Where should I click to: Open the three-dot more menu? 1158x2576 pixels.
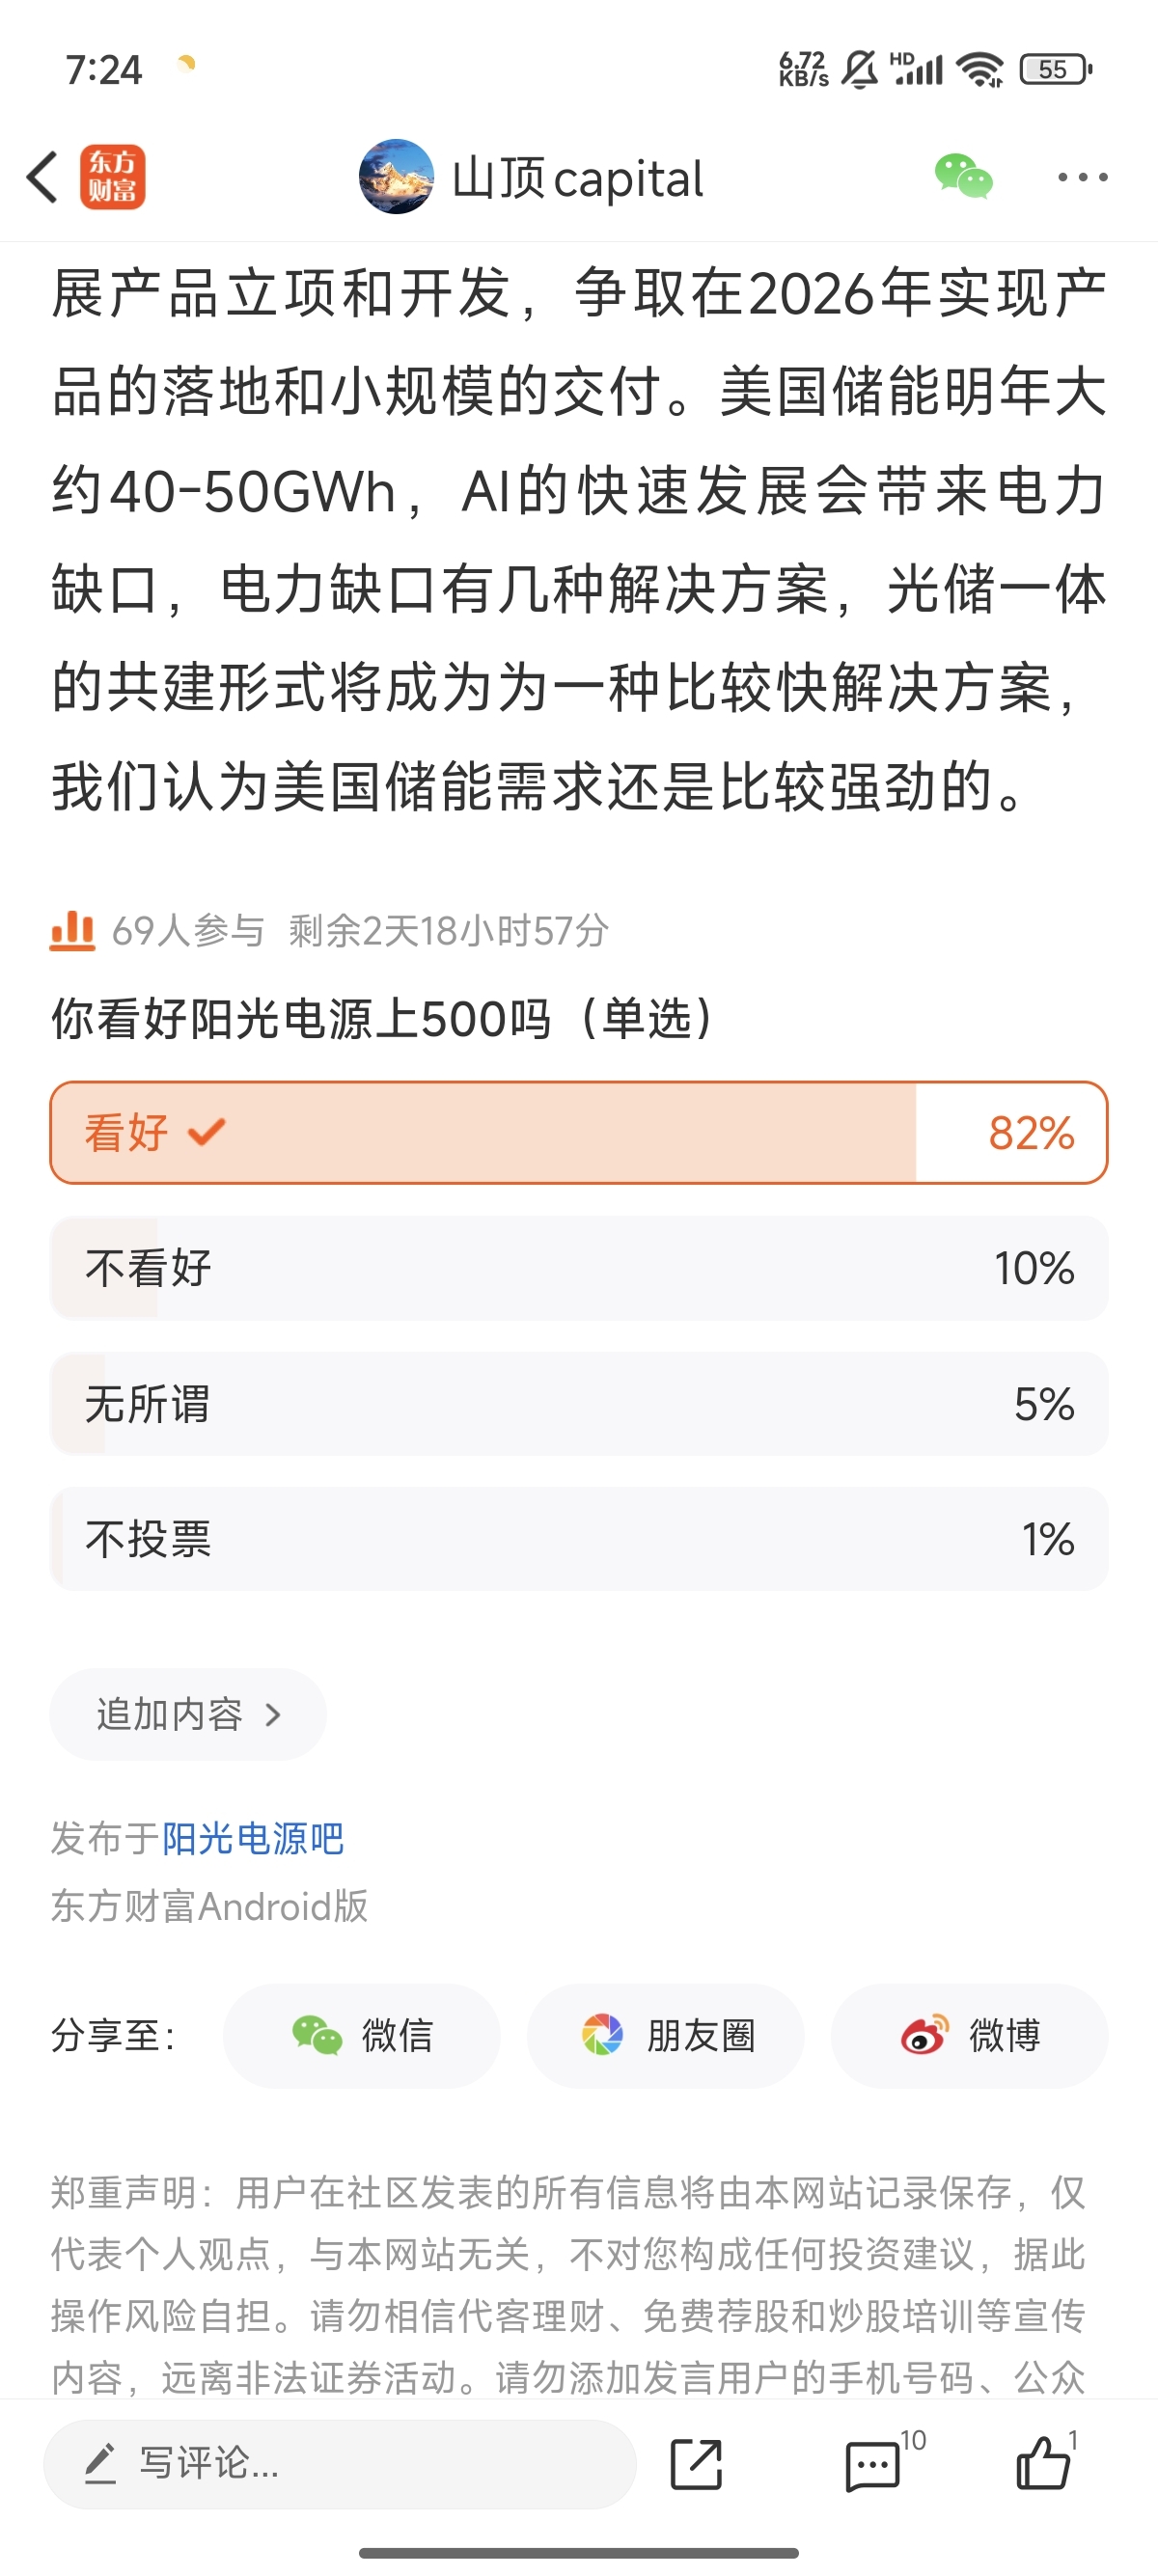[1082, 178]
